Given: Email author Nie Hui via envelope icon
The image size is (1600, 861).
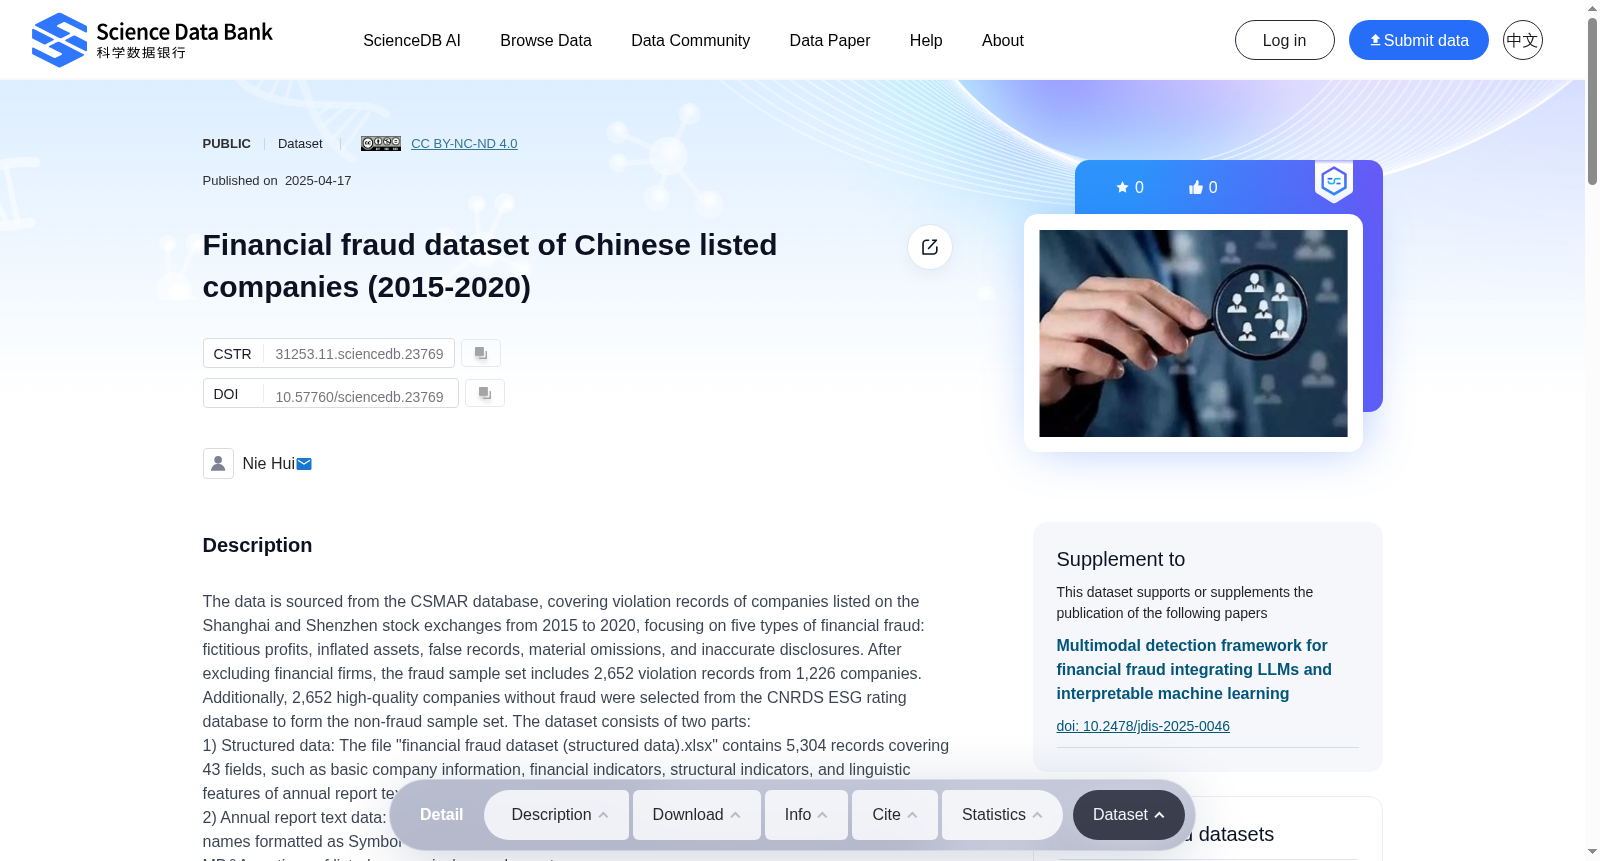Looking at the screenshot, I should coord(304,464).
